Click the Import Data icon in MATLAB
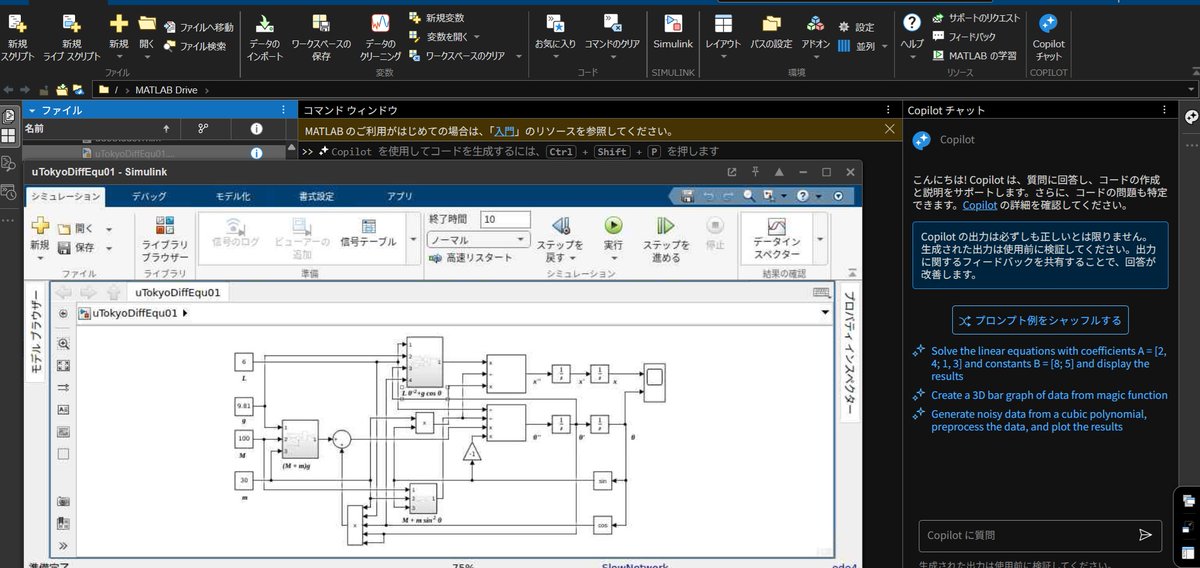Screen dimensions: 1200x568 click(265, 23)
